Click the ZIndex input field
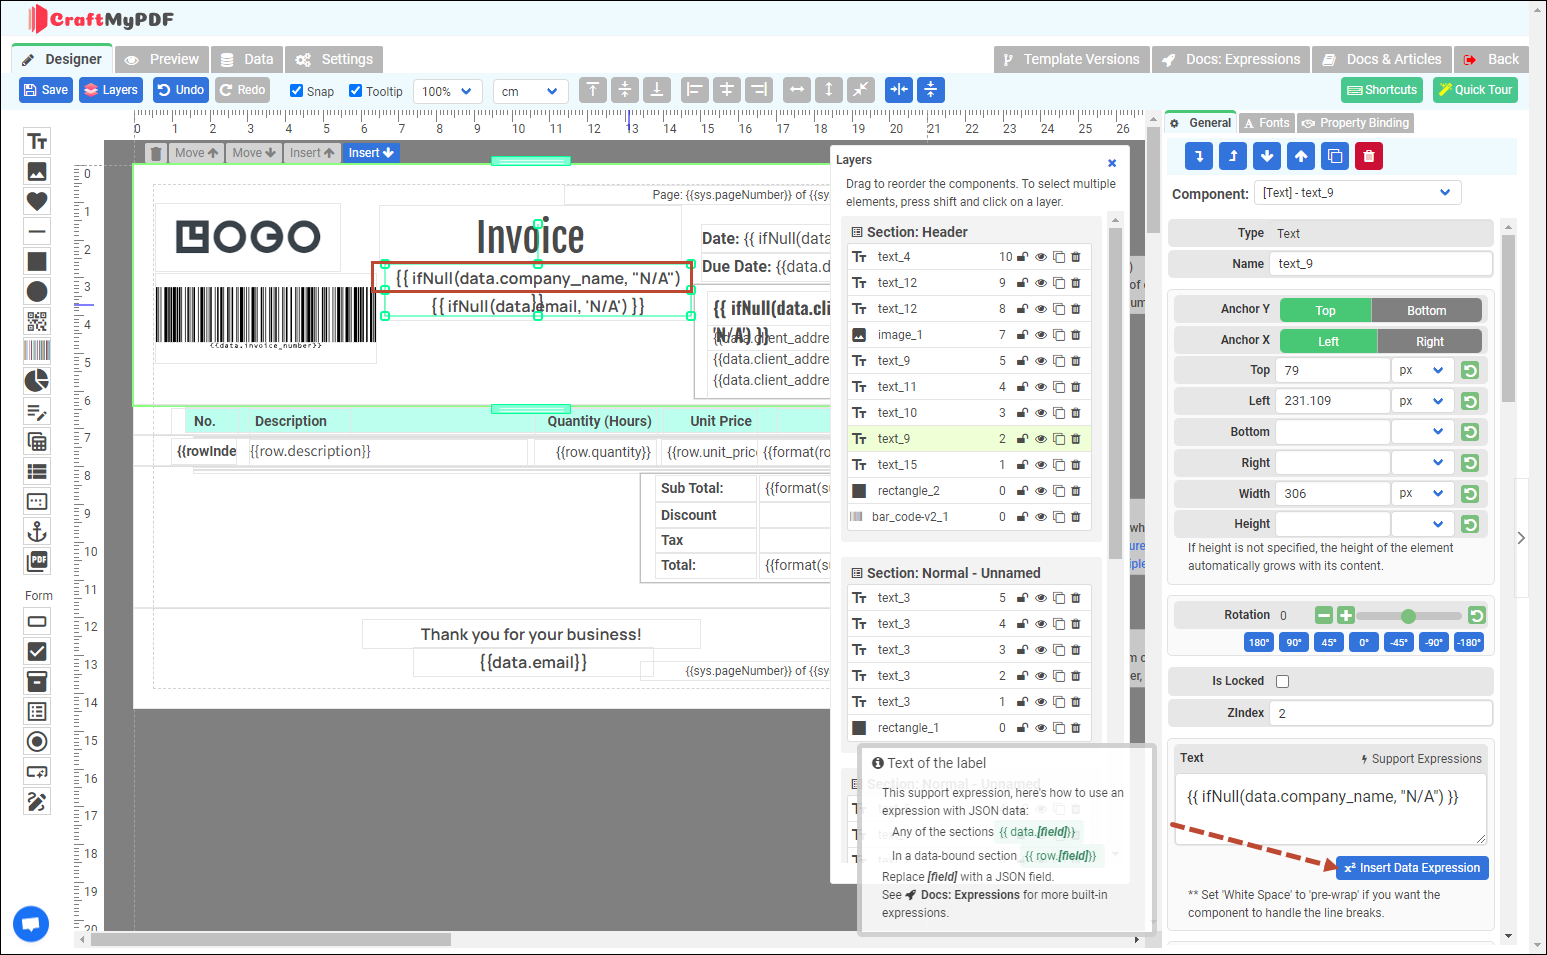The image size is (1547, 955). 1381,713
